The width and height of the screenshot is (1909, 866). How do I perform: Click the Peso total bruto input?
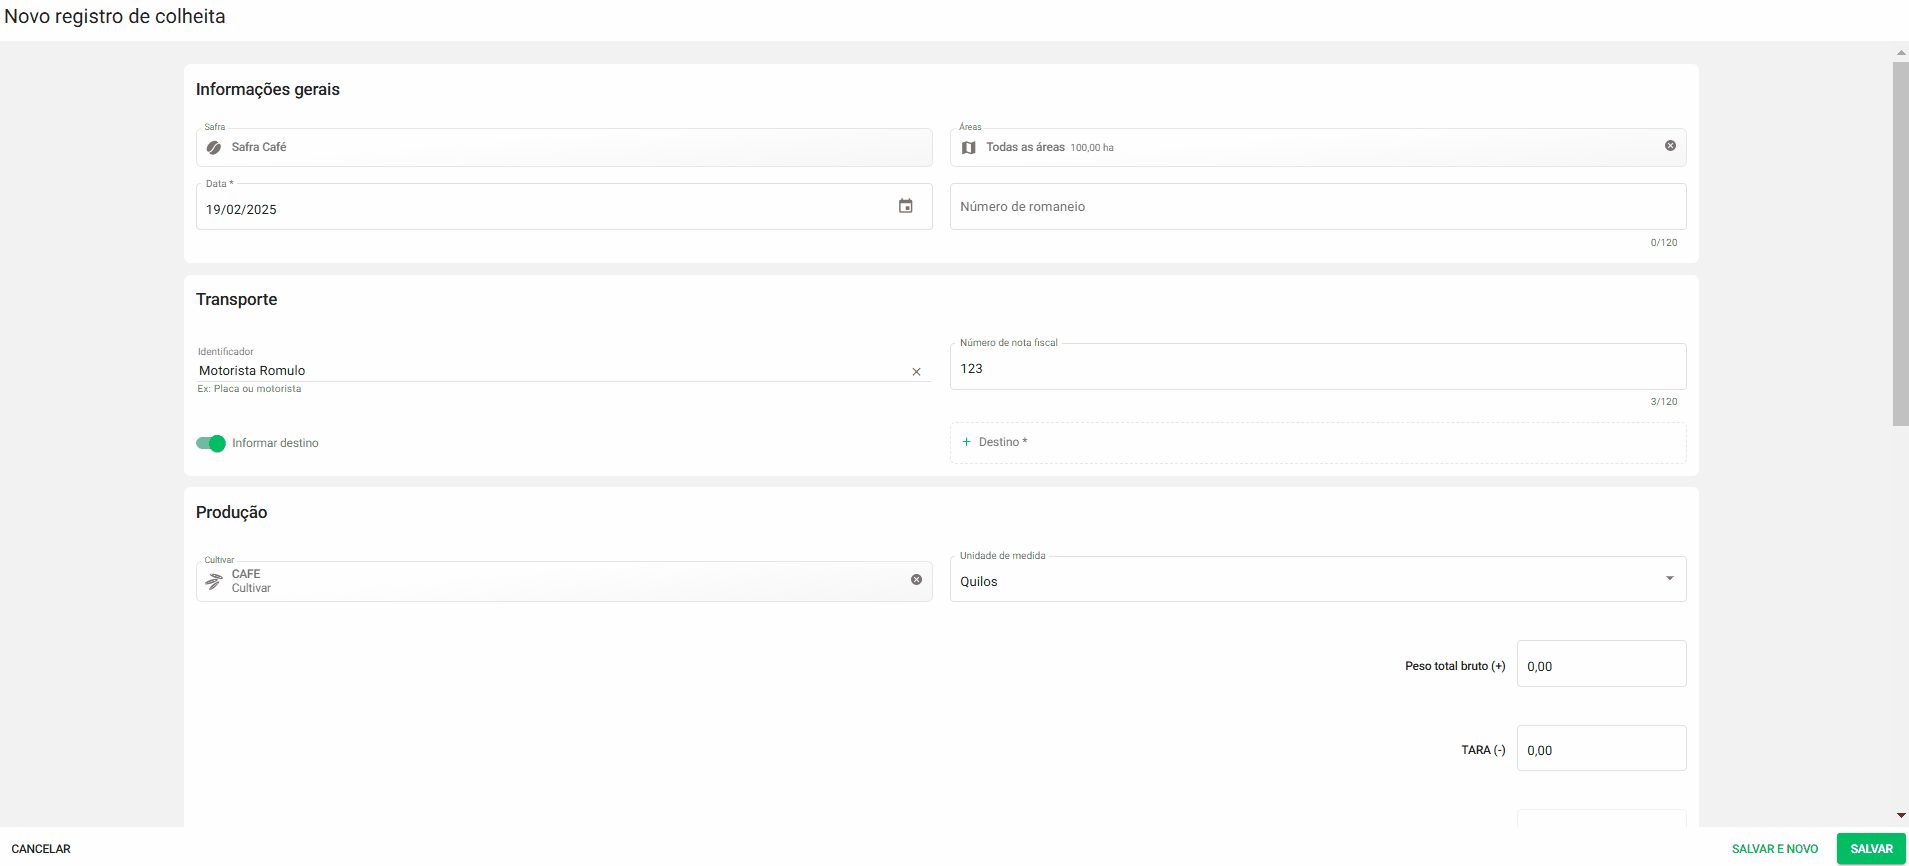(1600, 665)
